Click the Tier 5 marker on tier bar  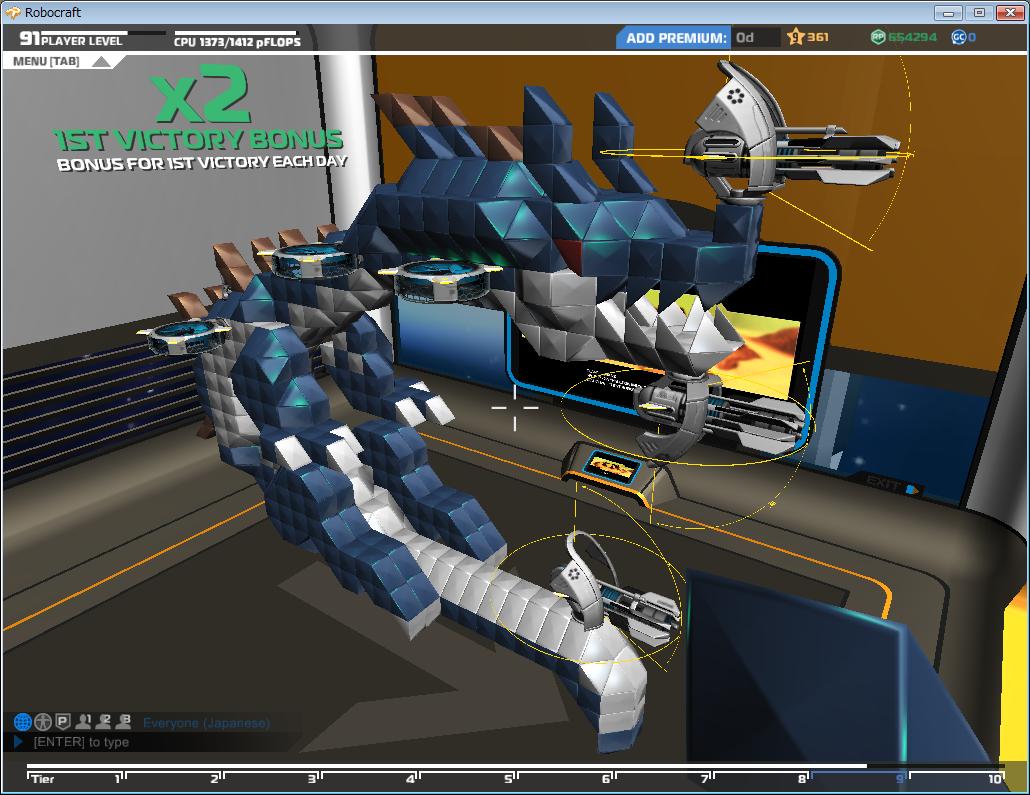[x=508, y=779]
